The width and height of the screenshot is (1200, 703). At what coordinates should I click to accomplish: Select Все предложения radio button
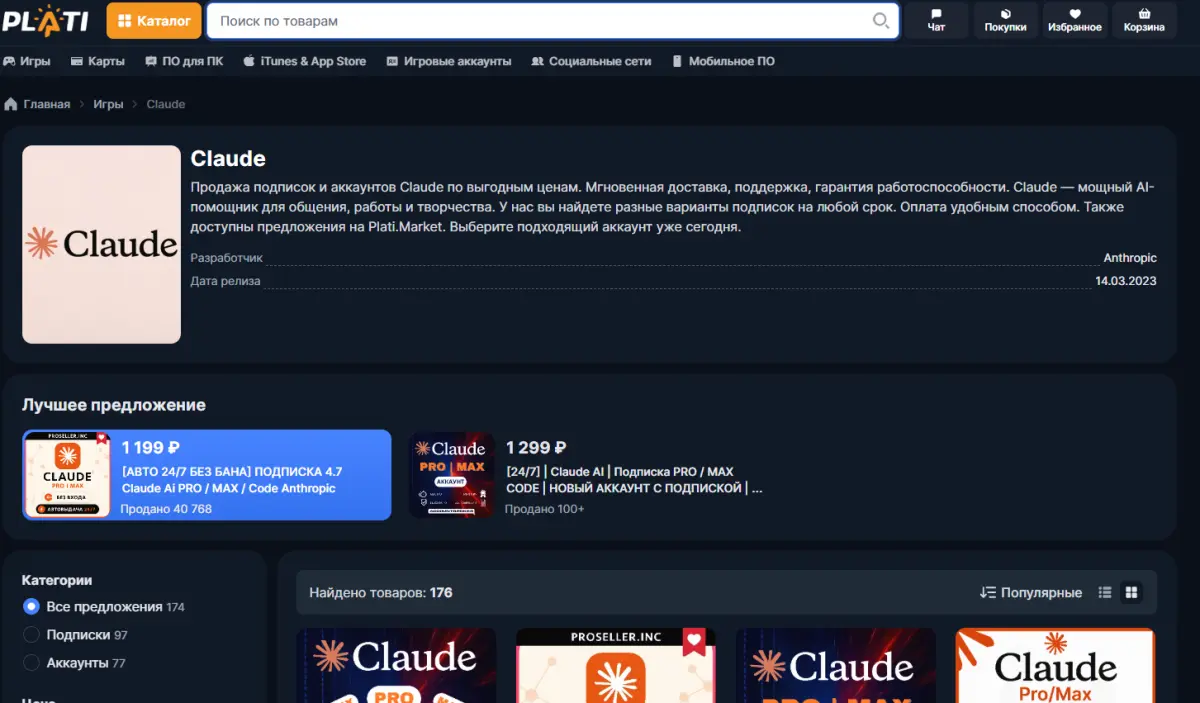(x=31, y=606)
